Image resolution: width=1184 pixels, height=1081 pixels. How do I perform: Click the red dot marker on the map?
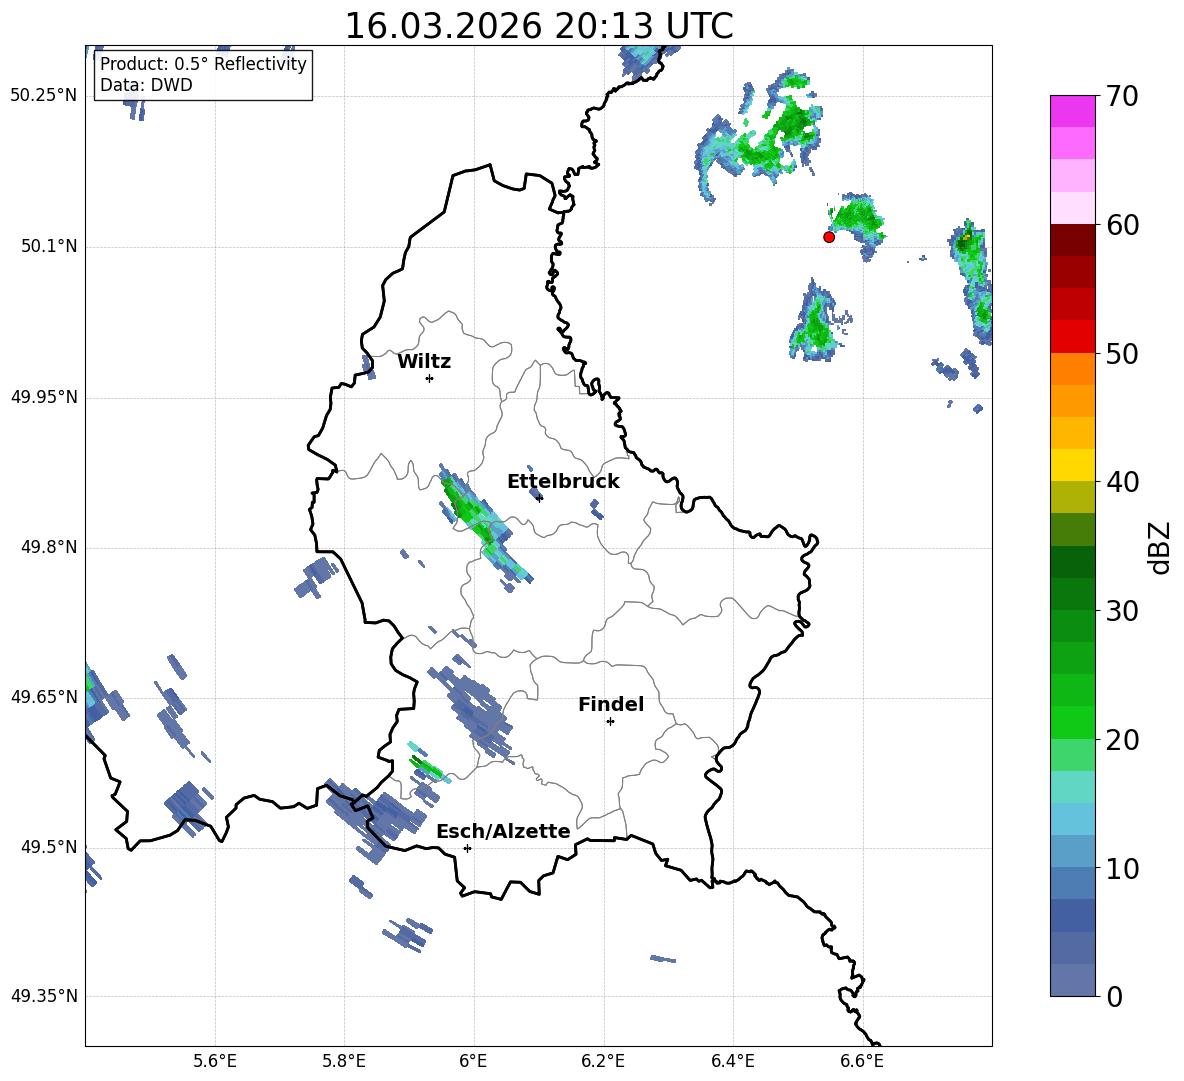[x=828, y=236]
